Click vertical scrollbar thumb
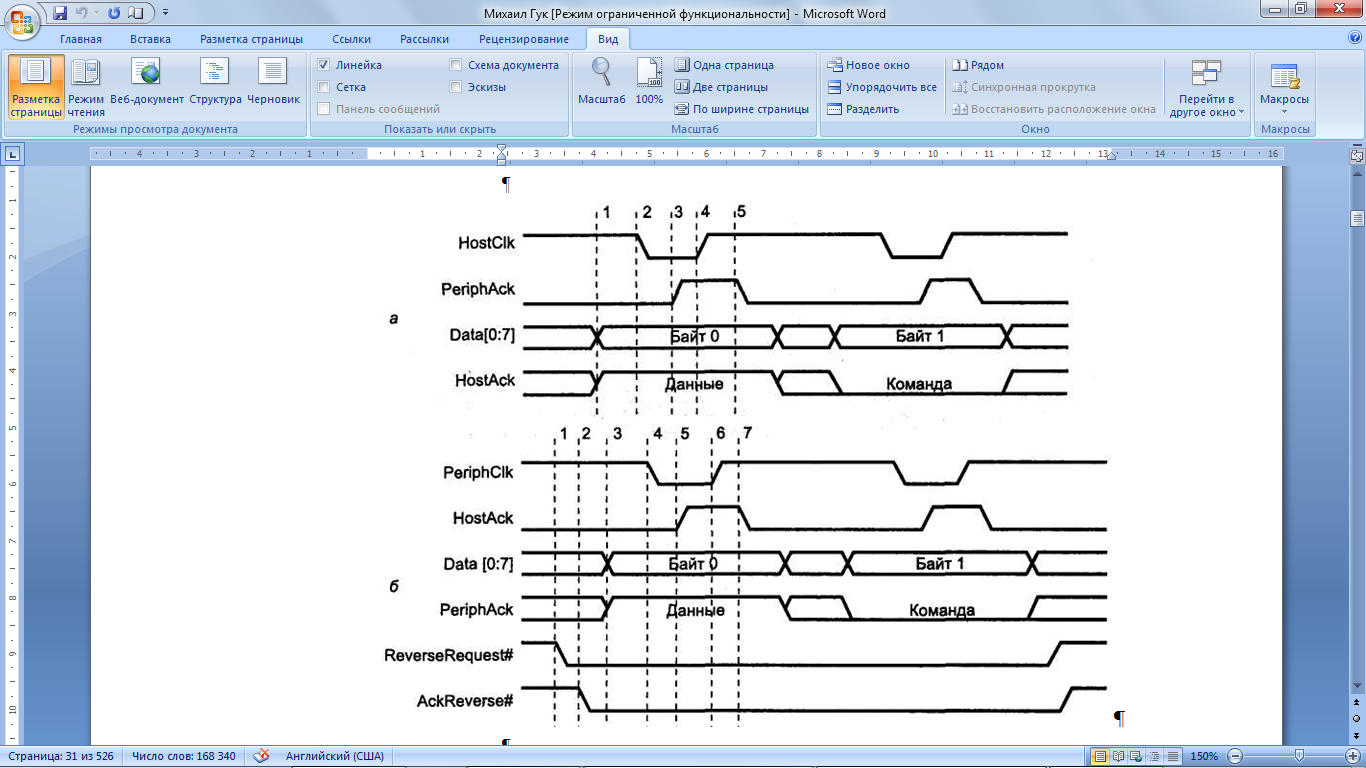1366x768 pixels. pos(1357,219)
